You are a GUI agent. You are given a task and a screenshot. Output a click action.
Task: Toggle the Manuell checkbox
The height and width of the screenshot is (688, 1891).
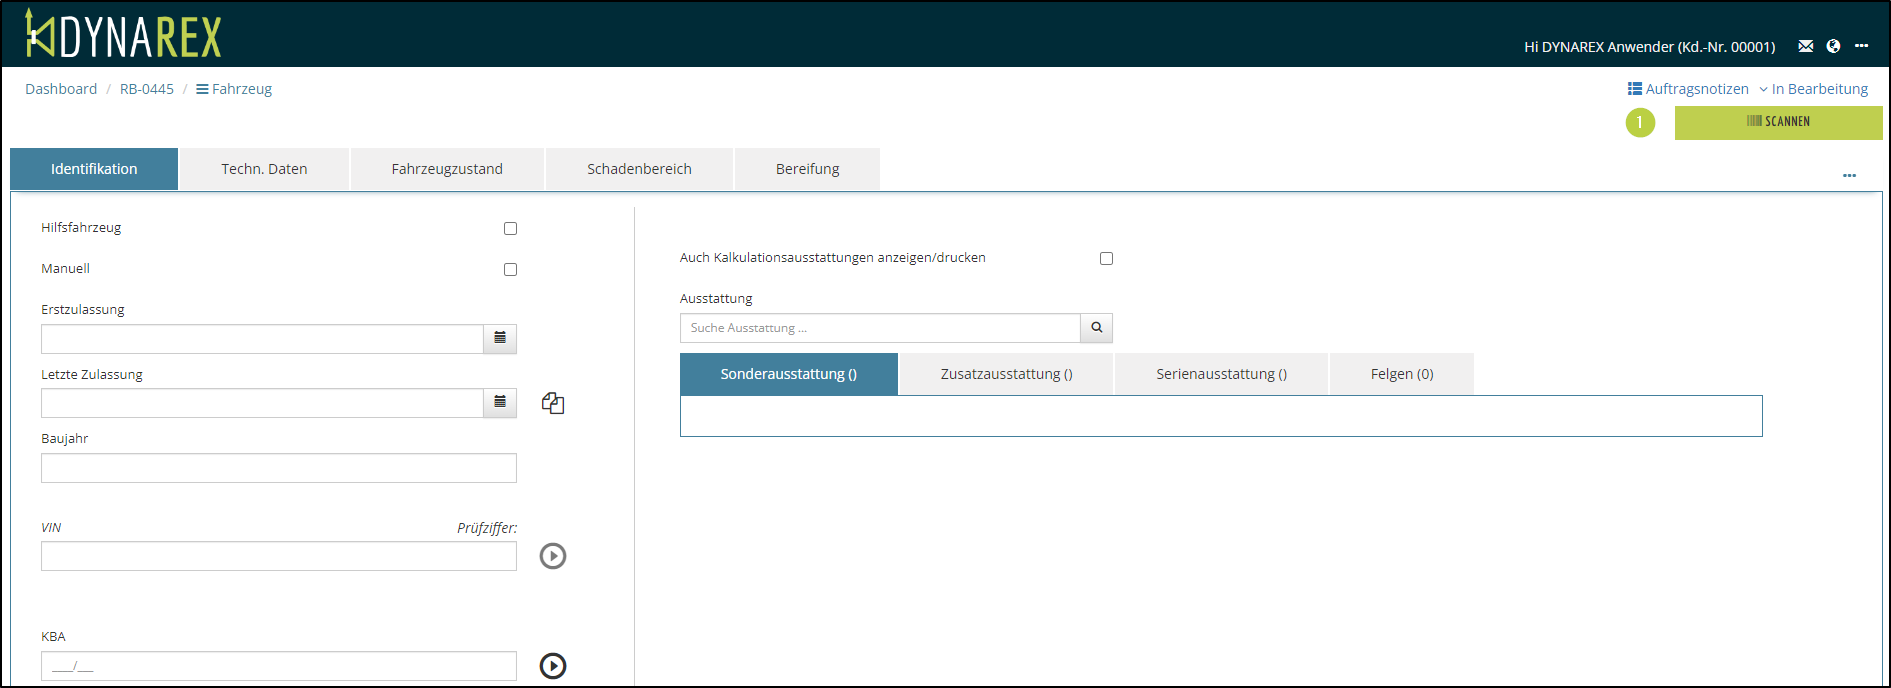click(x=510, y=270)
